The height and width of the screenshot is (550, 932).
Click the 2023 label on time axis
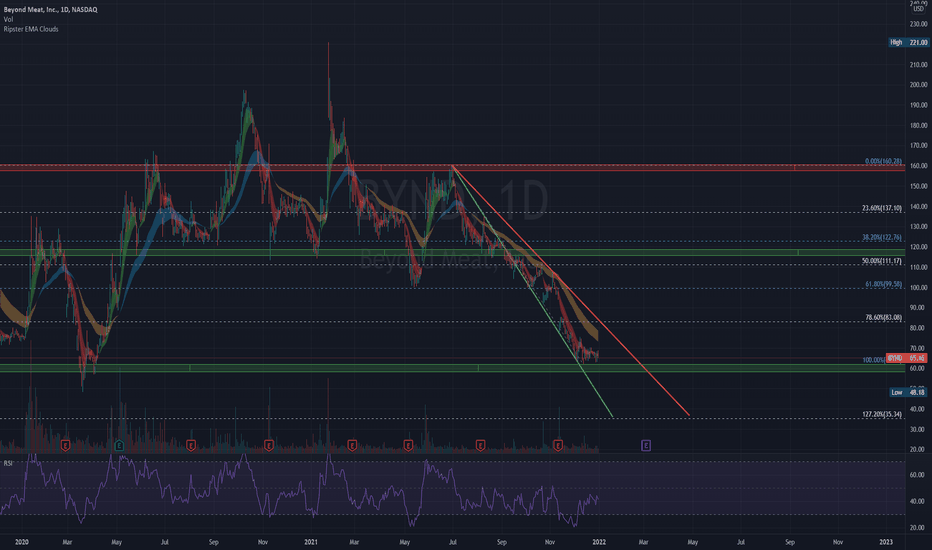point(886,542)
